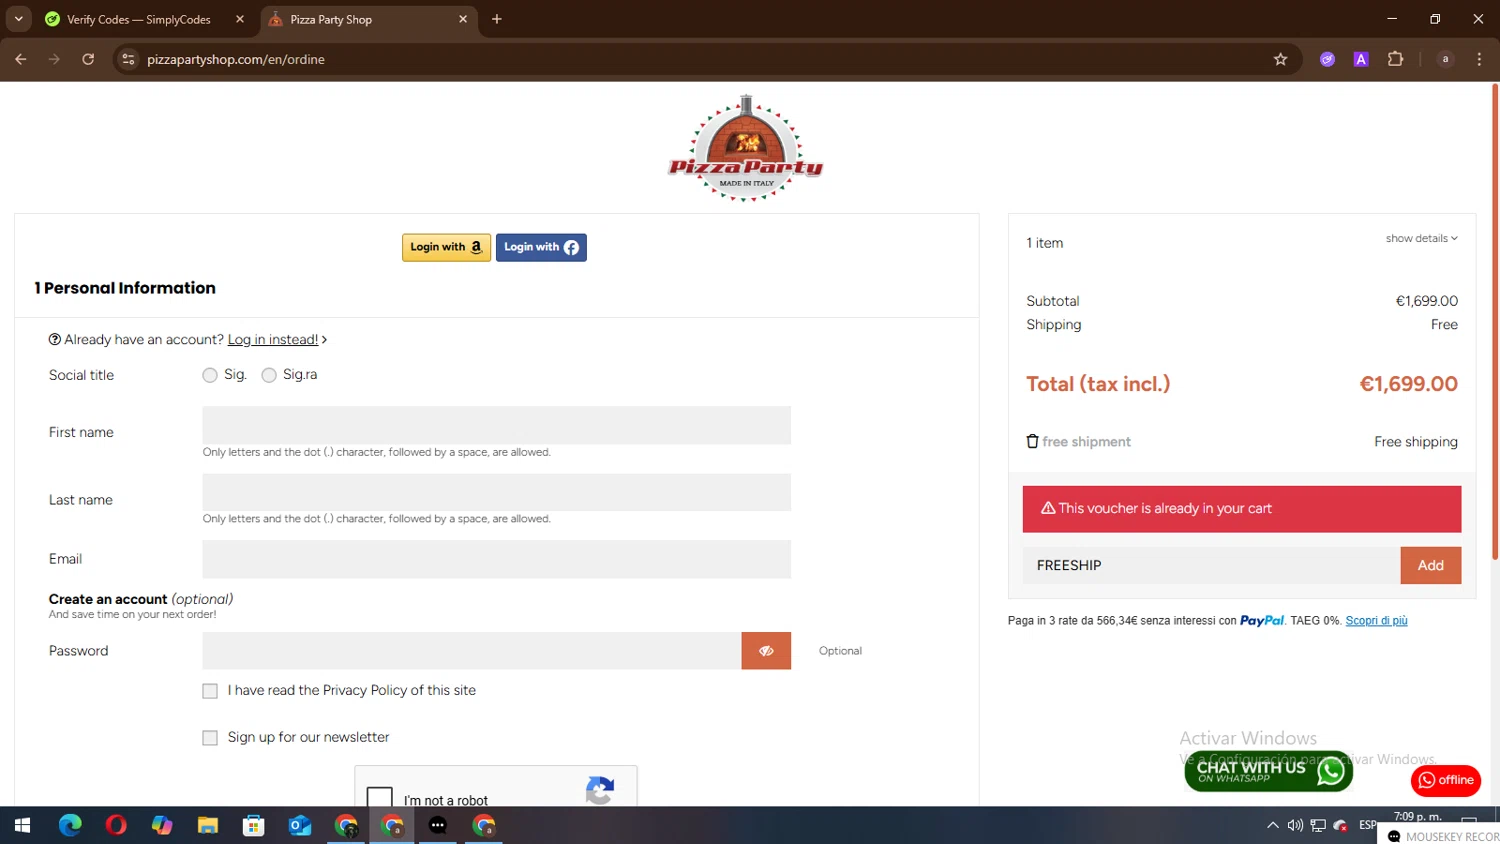1500x844 pixels.
Task: Click the Add voucher button
Action: pos(1430,565)
